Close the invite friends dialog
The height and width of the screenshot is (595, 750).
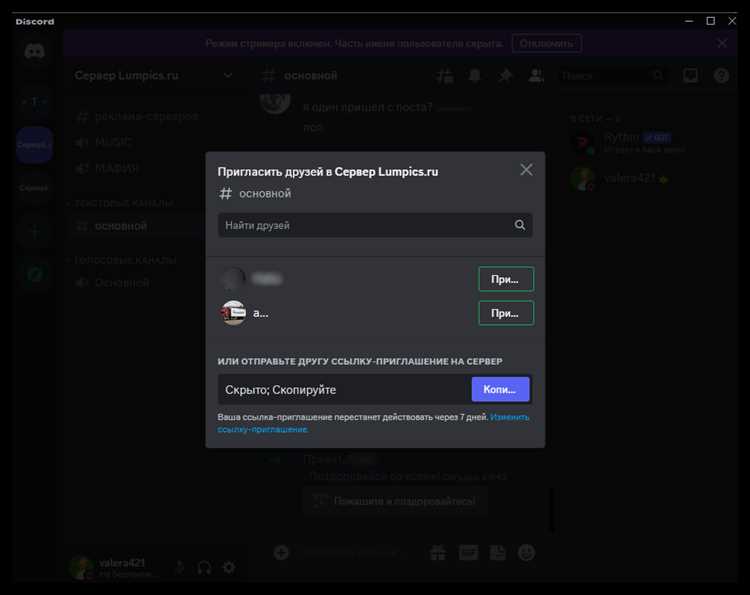point(526,170)
